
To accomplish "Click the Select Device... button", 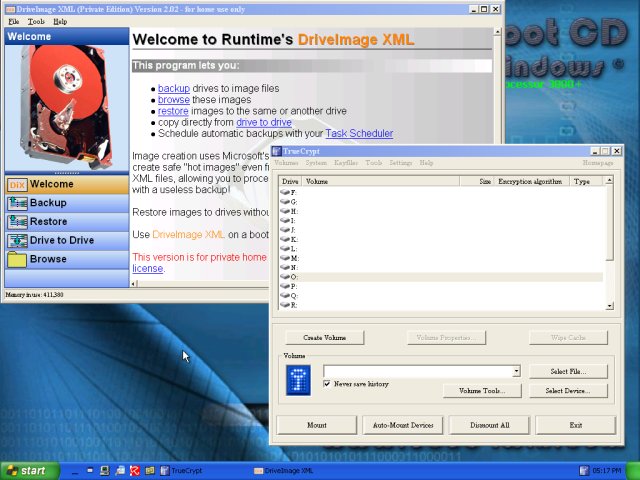I will point(568,391).
